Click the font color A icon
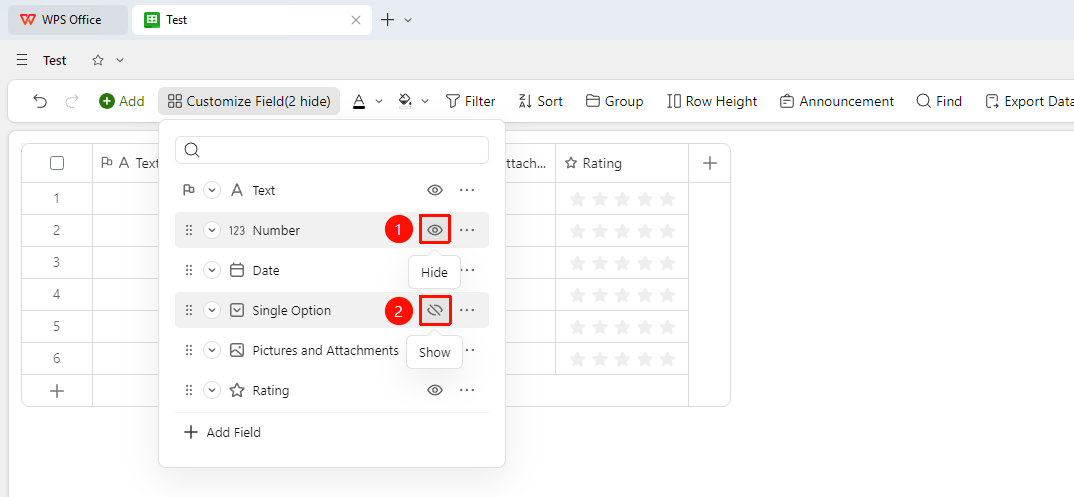 point(358,101)
